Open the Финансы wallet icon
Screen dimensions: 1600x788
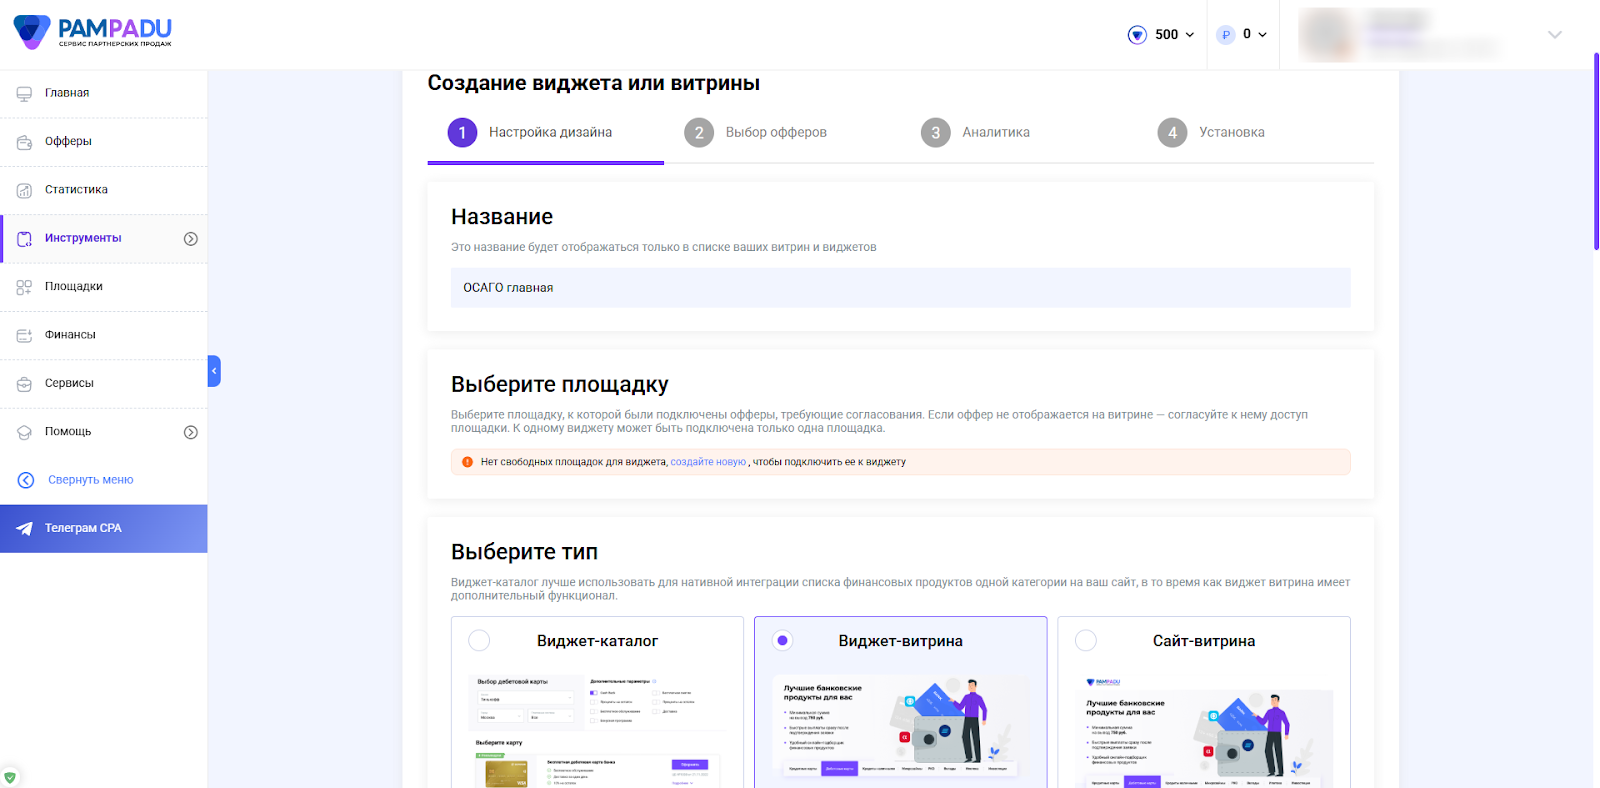24,335
